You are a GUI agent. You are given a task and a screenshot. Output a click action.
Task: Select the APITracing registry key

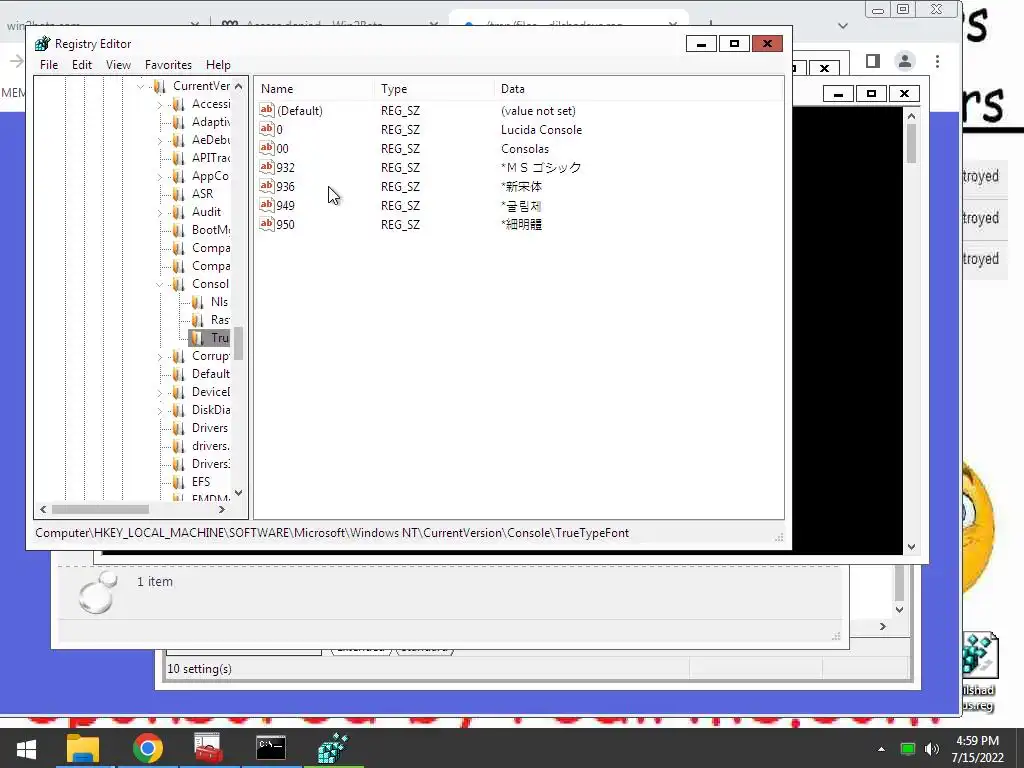tap(211, 158)
